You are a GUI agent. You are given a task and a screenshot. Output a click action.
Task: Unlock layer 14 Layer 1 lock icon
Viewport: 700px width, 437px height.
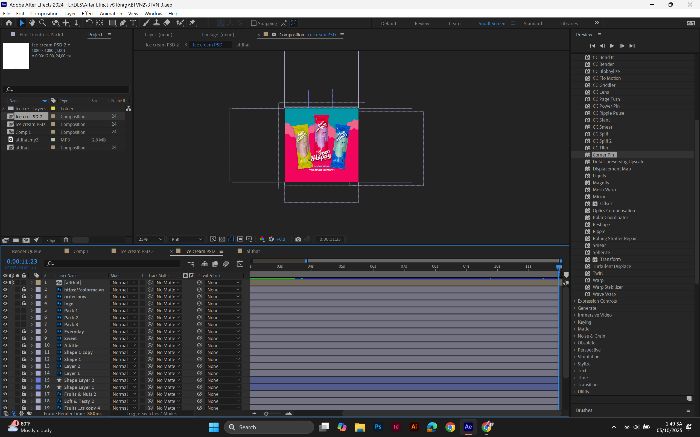pos(24,373)
